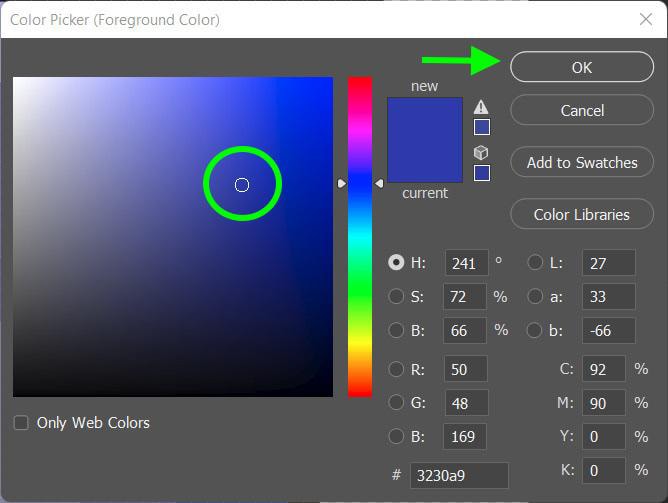
Task: Select the in-gamut color swatch below warning
Action: 482,127
